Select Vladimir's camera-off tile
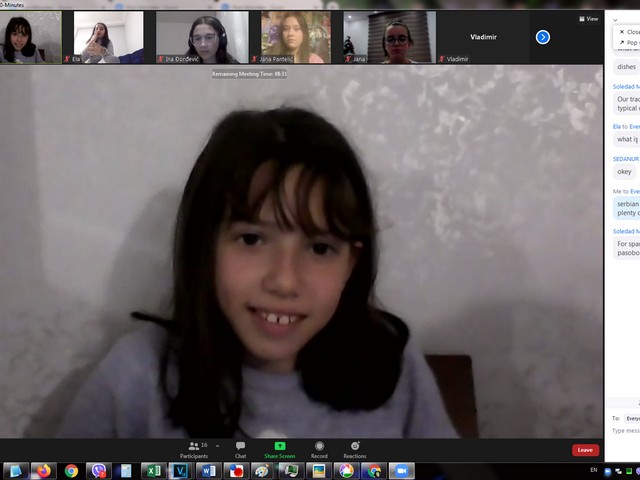Image resolution: width=640 pixels, height=480 pixels. (x=483, y=37)
